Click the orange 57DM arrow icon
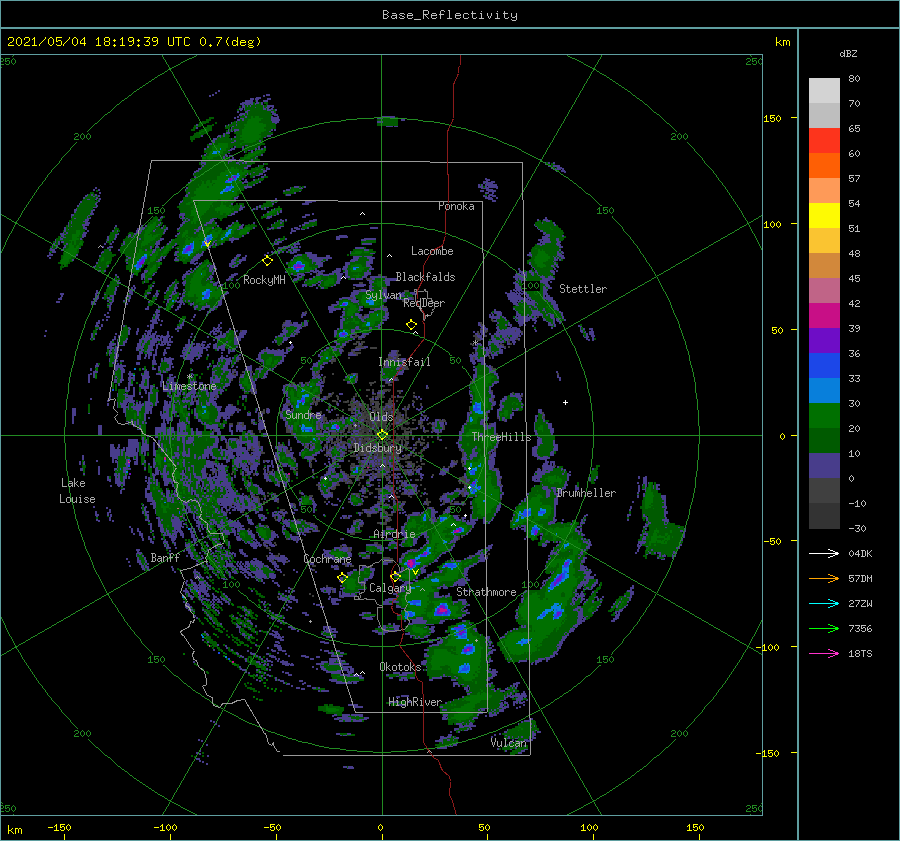Viewport: 900px width, 841px height. 824,579
